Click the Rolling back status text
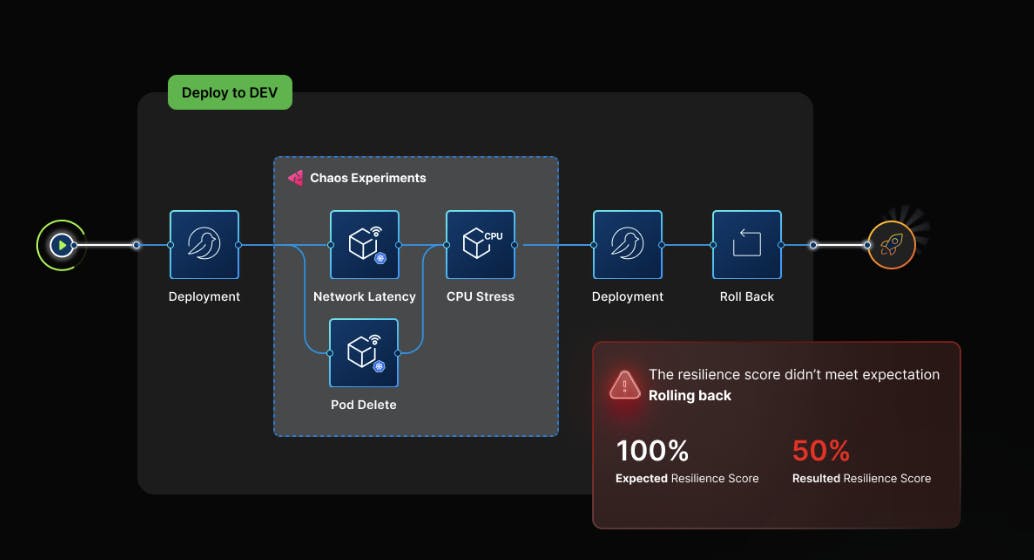This screenshot has height=560, width=1034. tap(690, 396)
